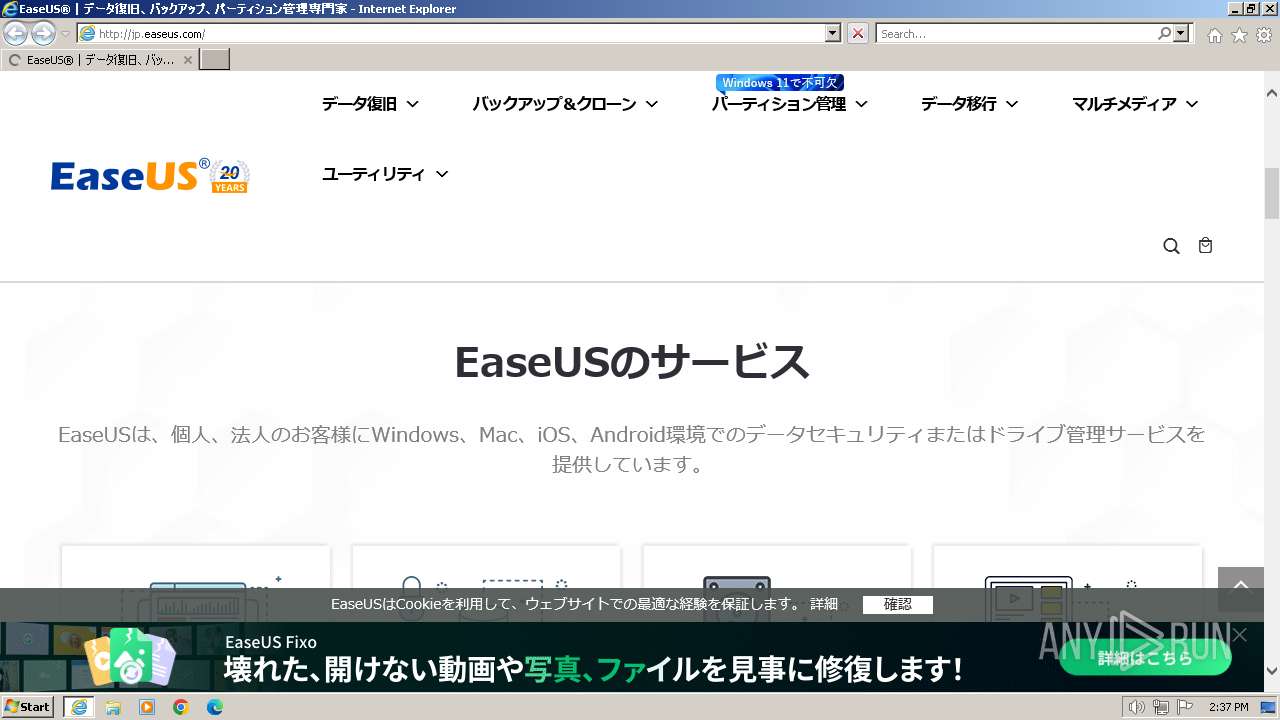
Task: Click the Action Center flag icon
Action: coord(1184,707)
